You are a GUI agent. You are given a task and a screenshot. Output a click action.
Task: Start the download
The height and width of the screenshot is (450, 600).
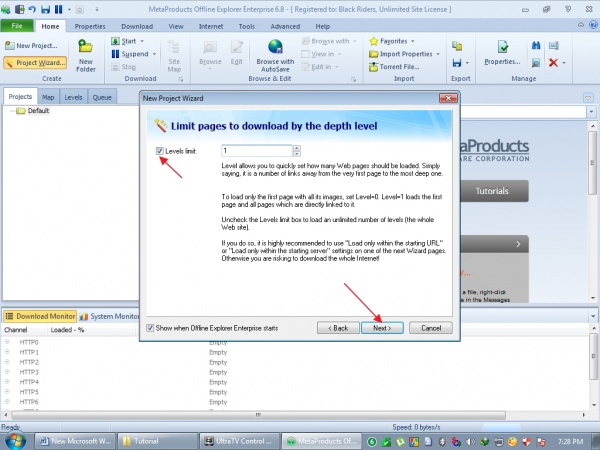pyautogui.click(x=124, y=41)
